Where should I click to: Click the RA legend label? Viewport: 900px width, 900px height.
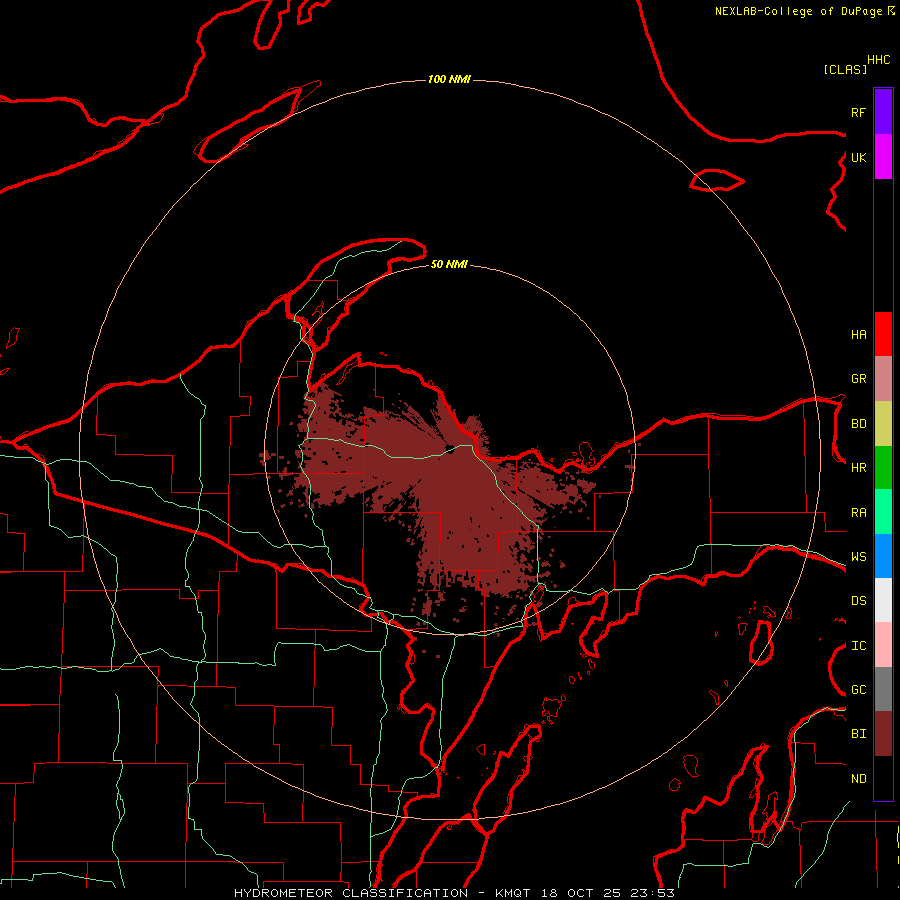pyautogui.click(x=858, y=513)
